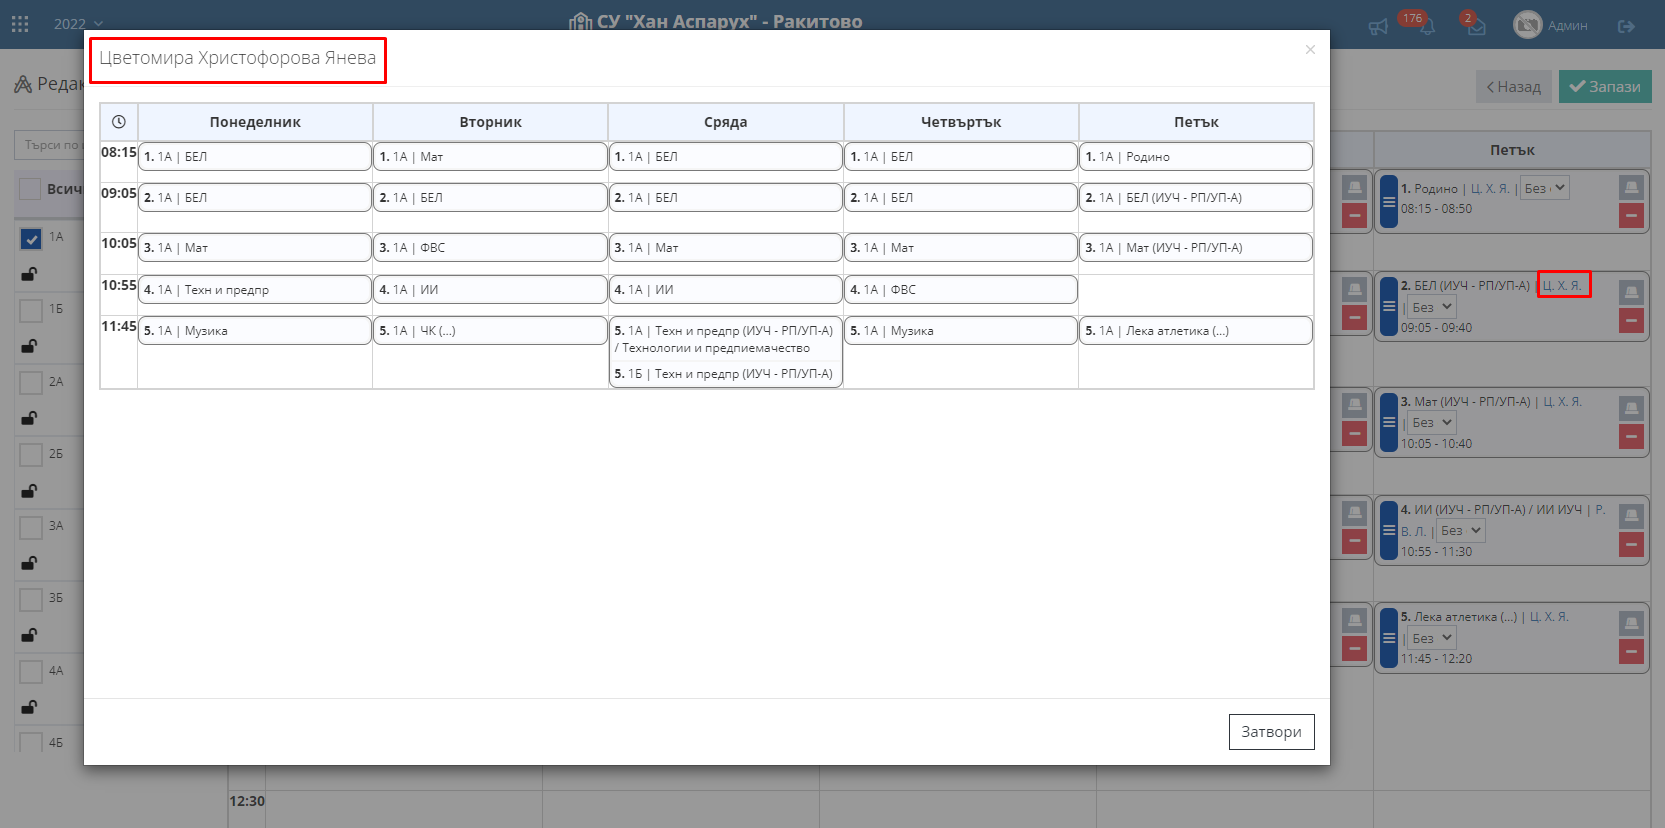Click the gray room icon on 2. БЕЛ card
The width and height of the screenshot is (1665, 828).
(x=1631, y=292)
